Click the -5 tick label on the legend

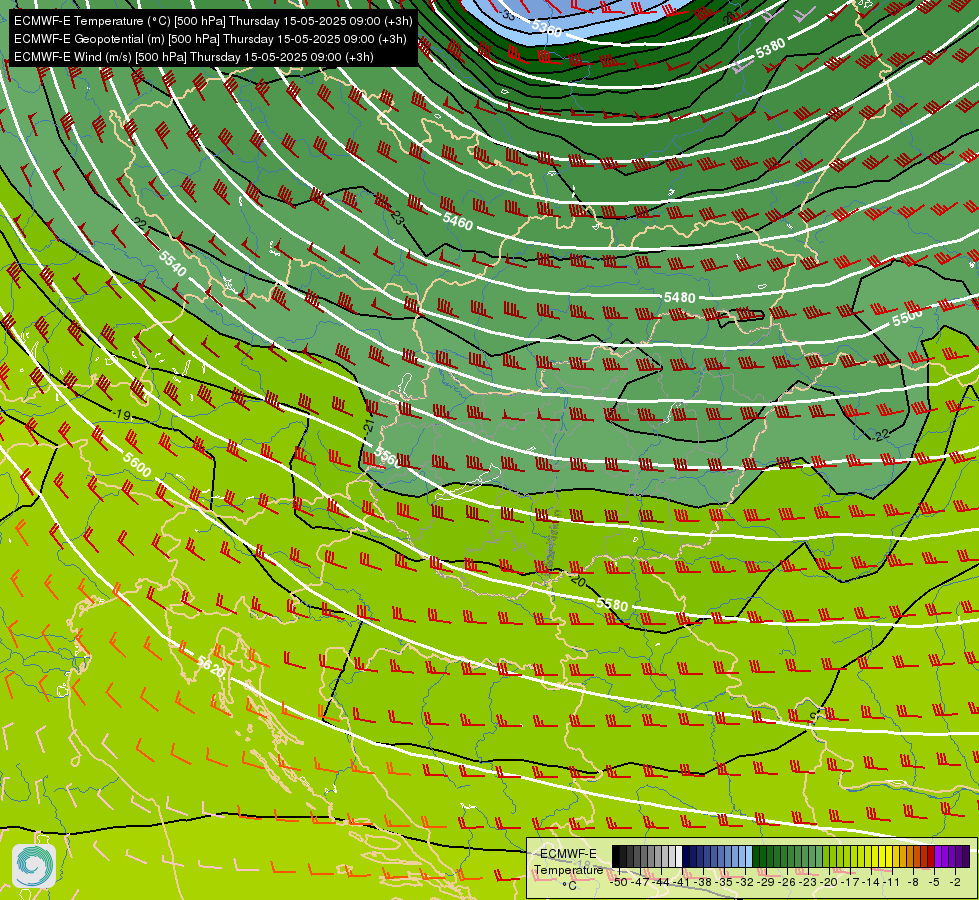933,882
